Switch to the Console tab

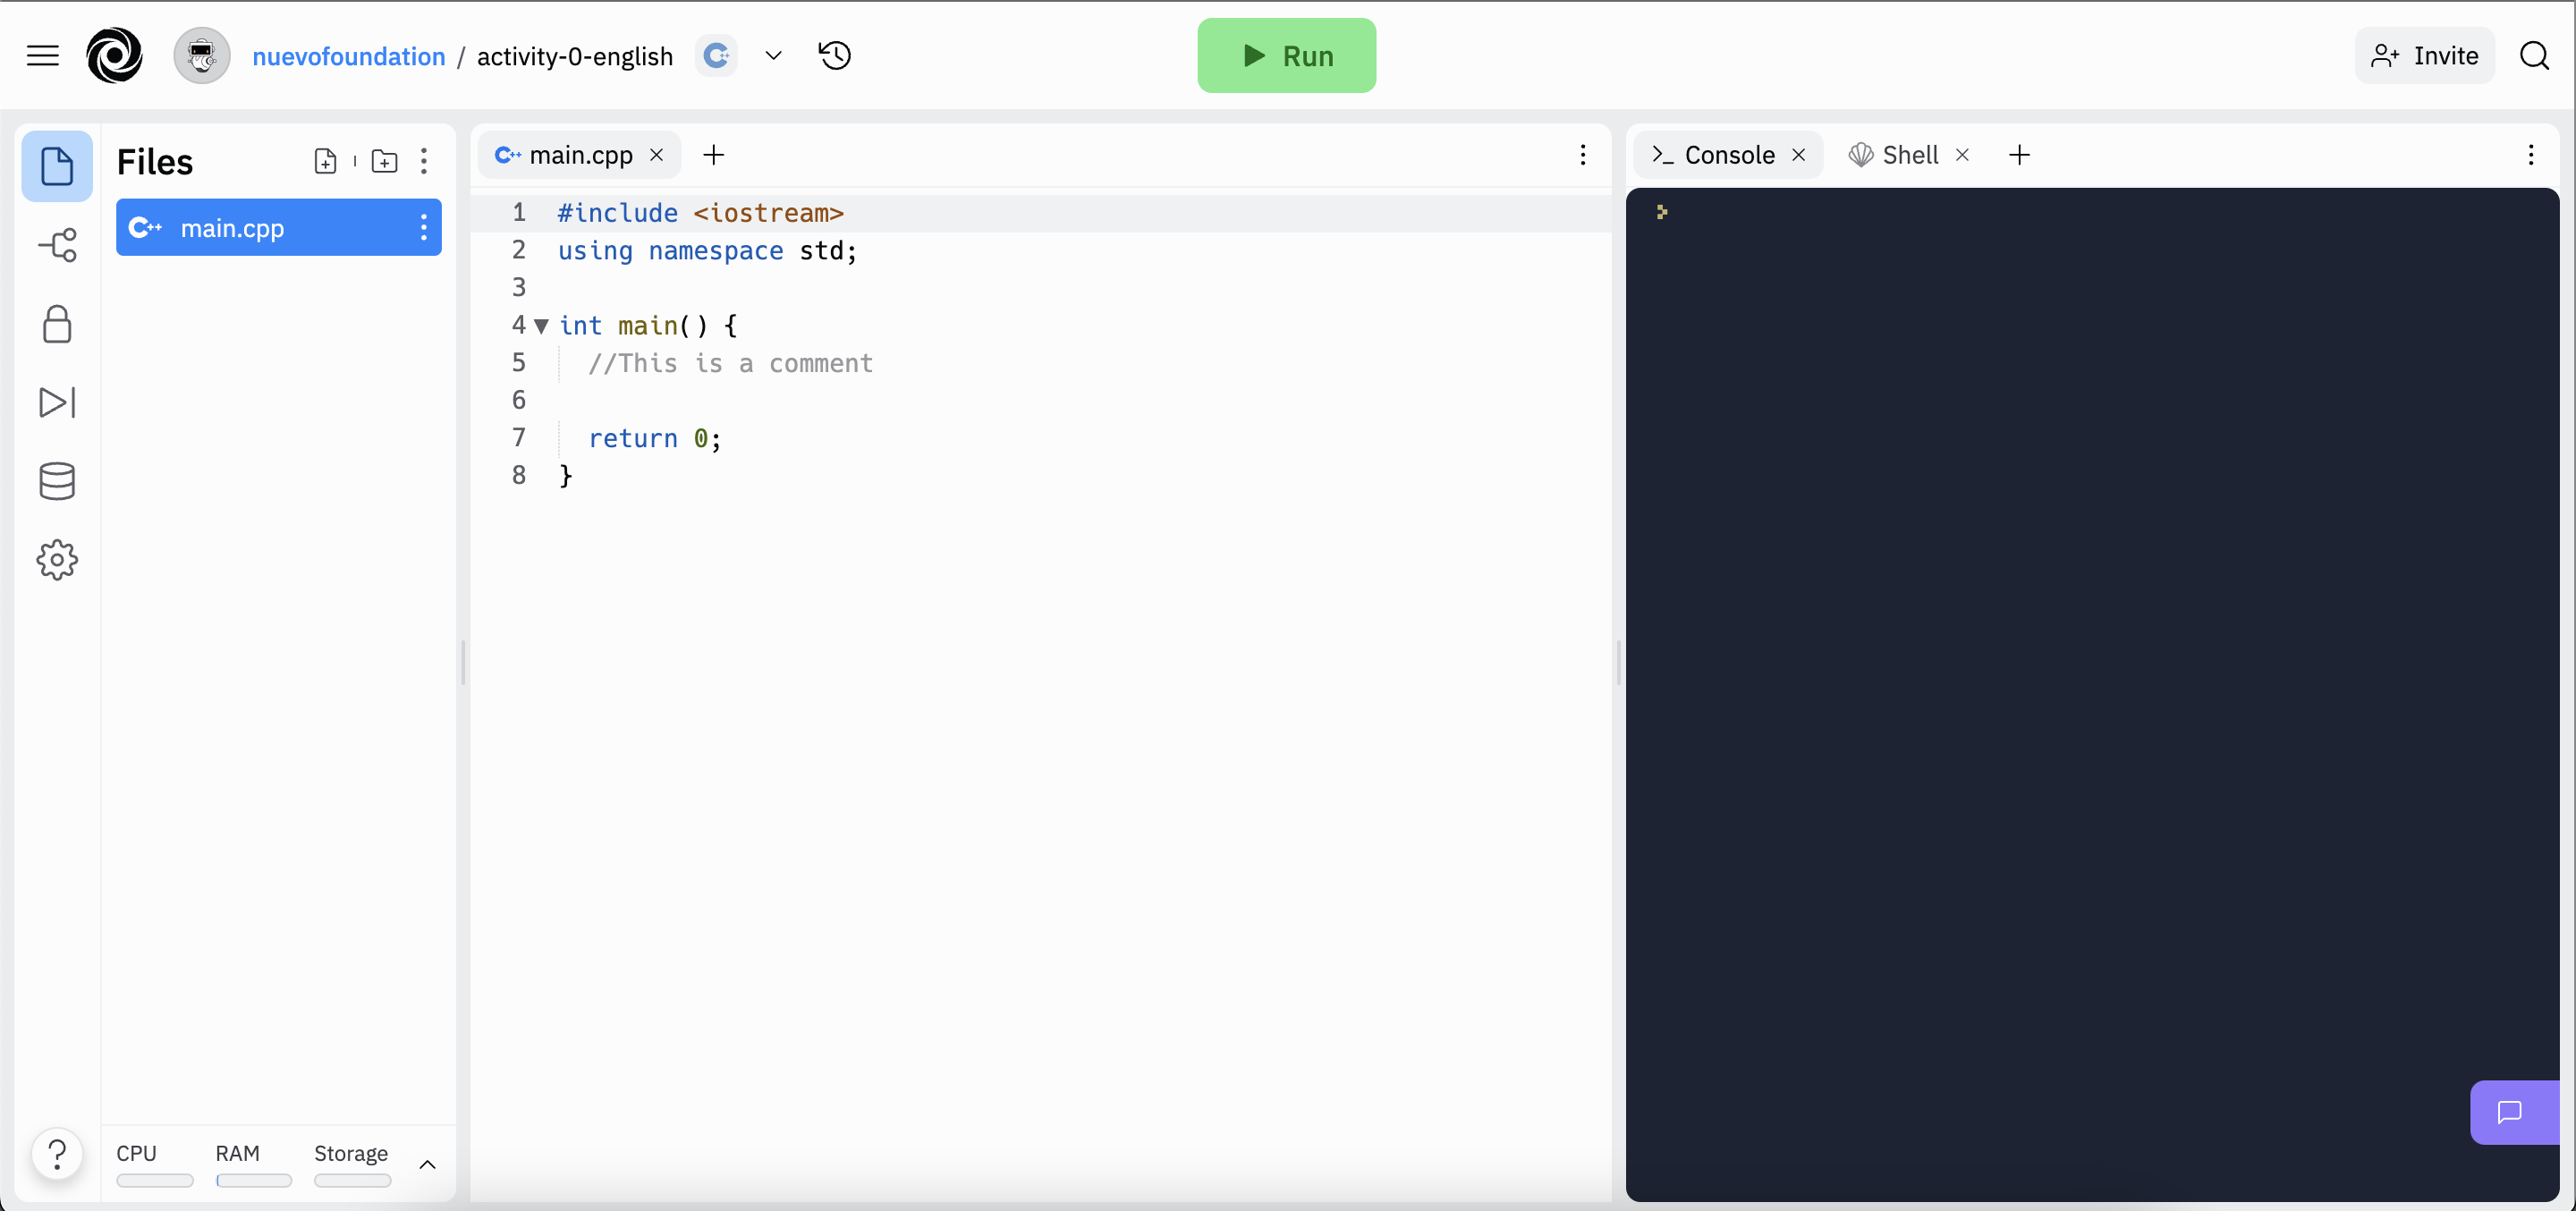1730,155
